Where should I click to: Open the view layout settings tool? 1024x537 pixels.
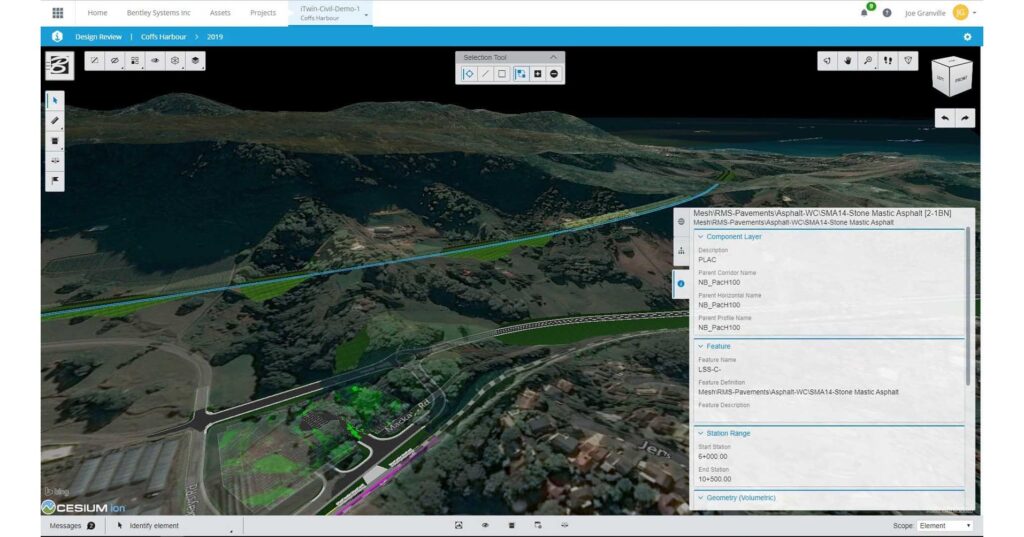coord(135,61)
